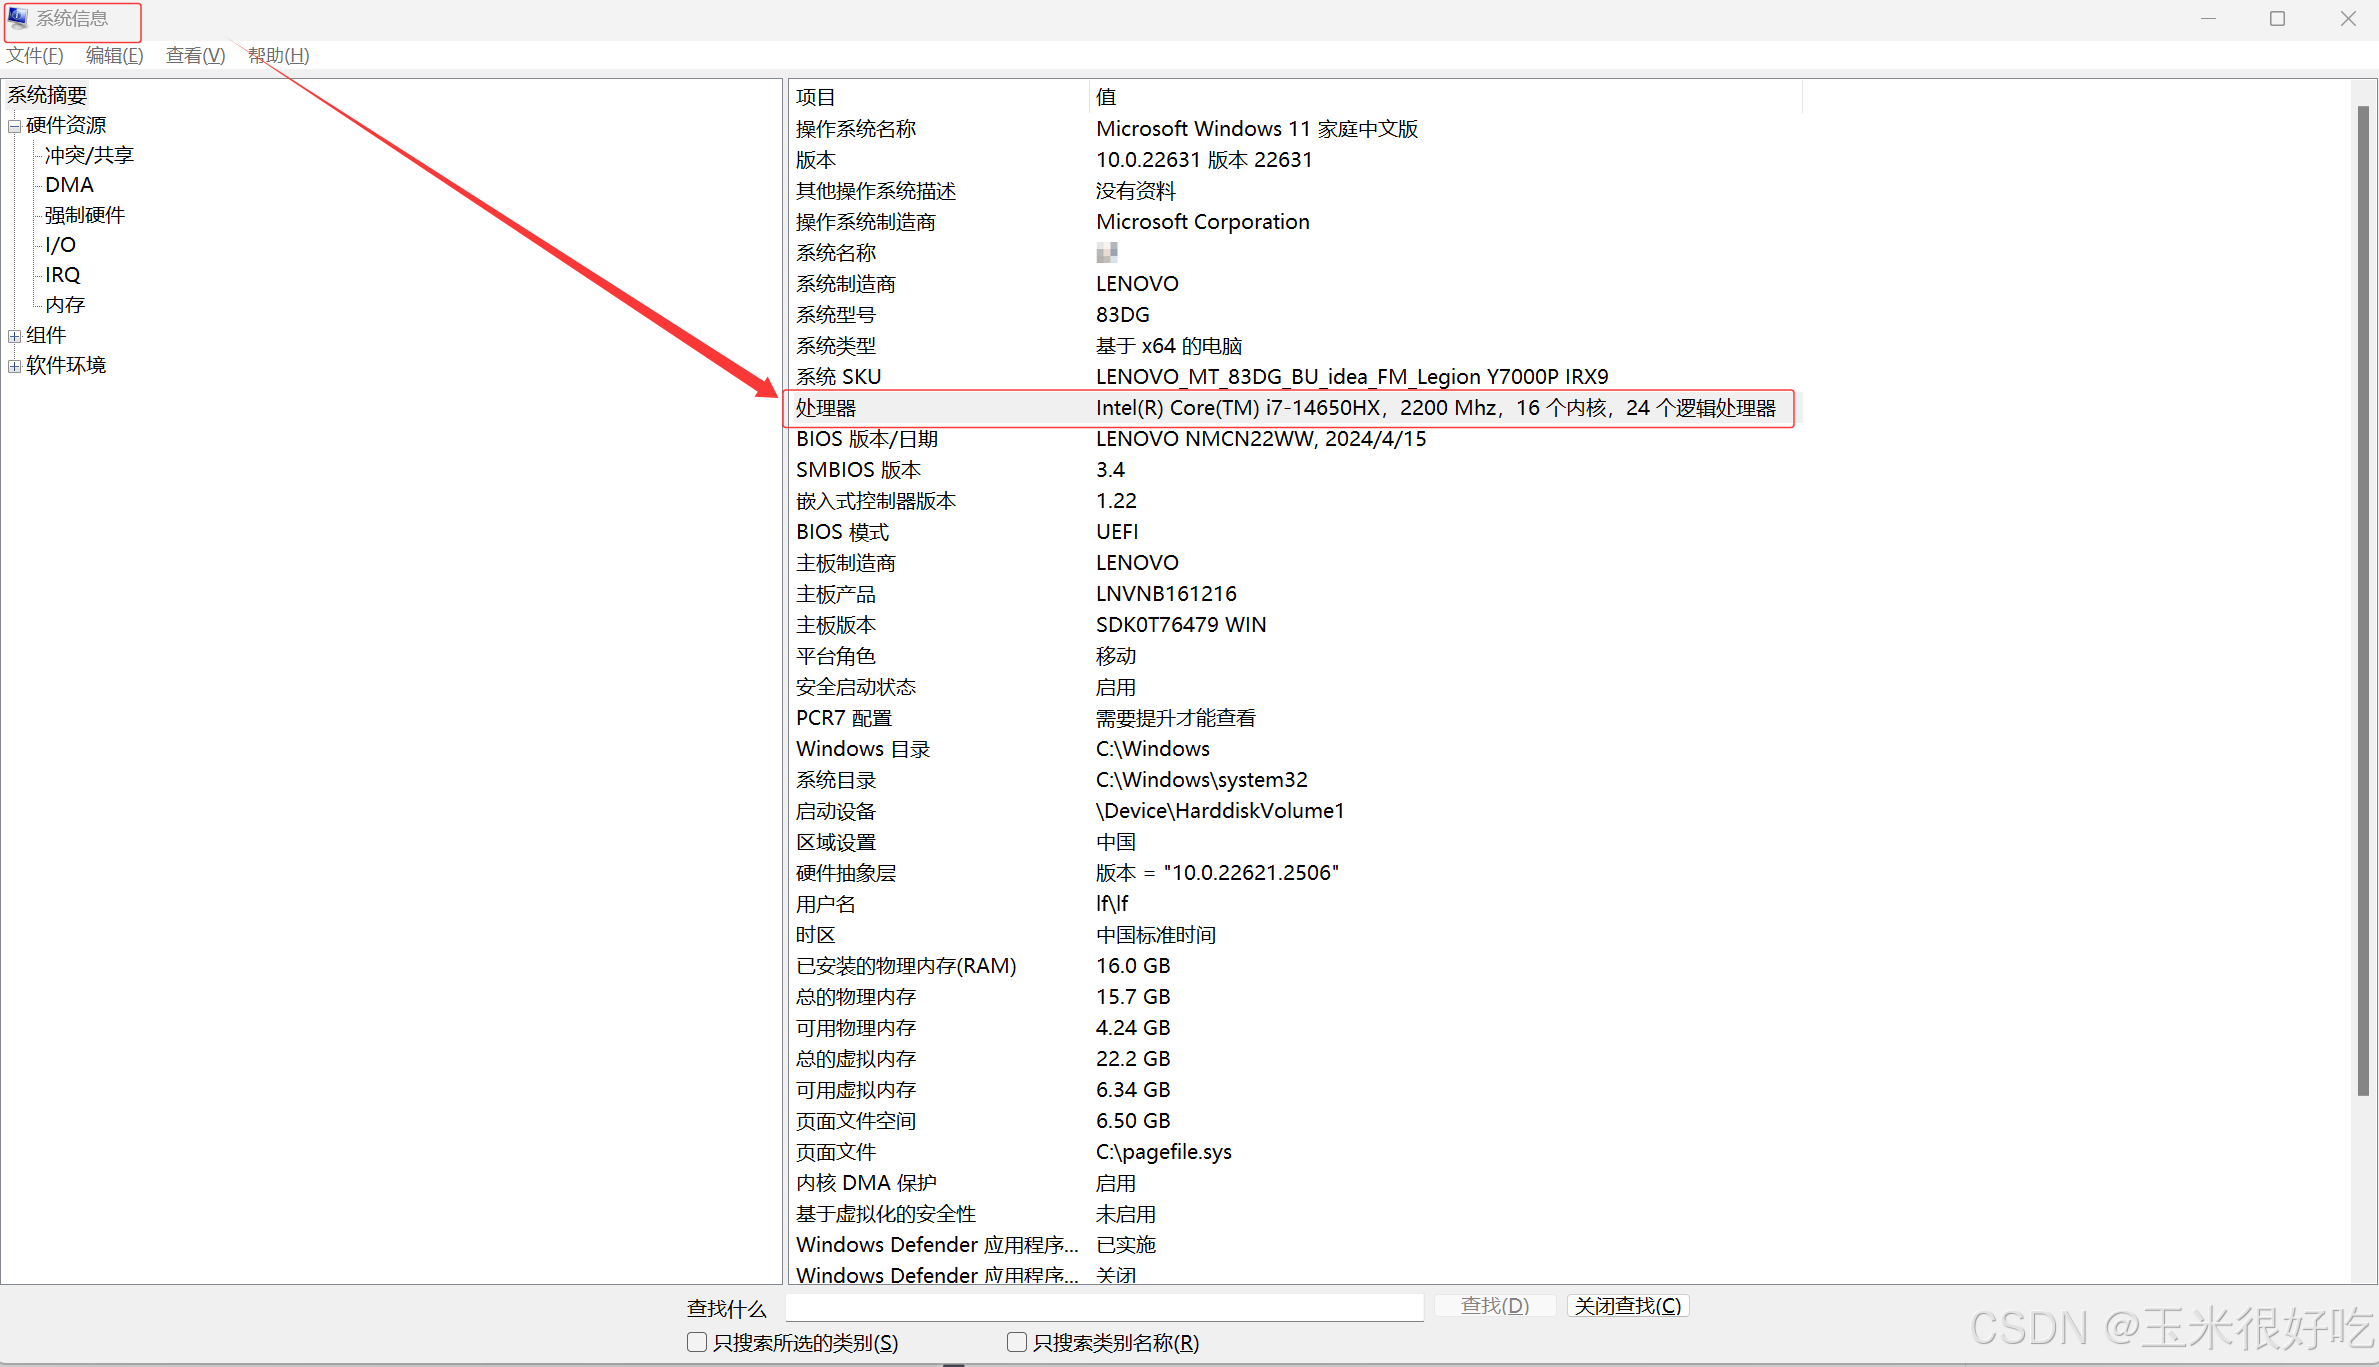Maximize the System Information window
This screenshot has height=1367, width=2379.
pos(2277,19)
